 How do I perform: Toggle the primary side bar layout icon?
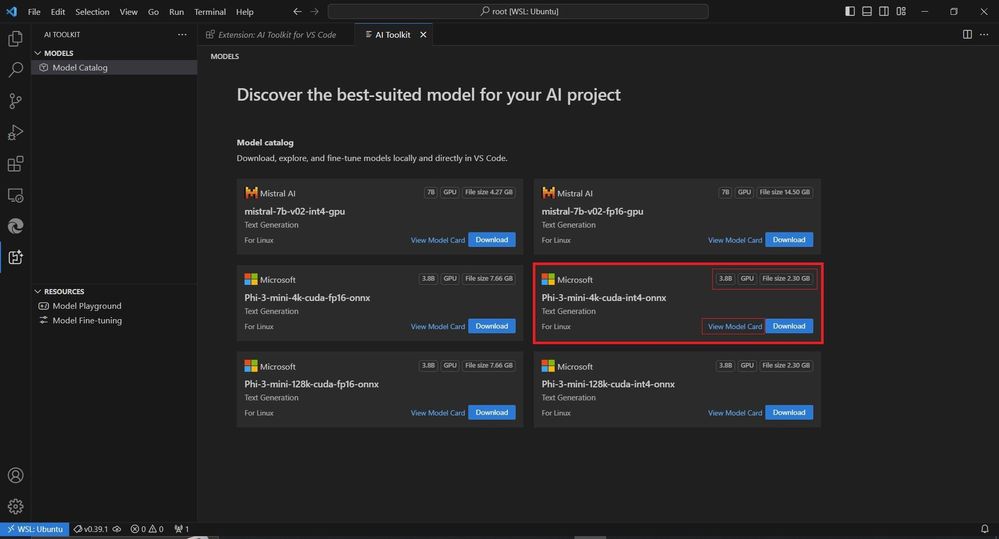pyautogui.click(x=850, y=11)
